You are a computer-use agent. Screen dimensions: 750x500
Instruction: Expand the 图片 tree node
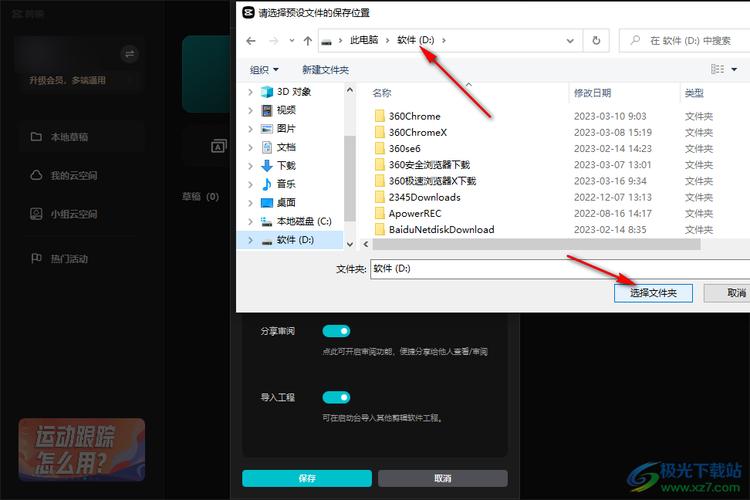250,129
